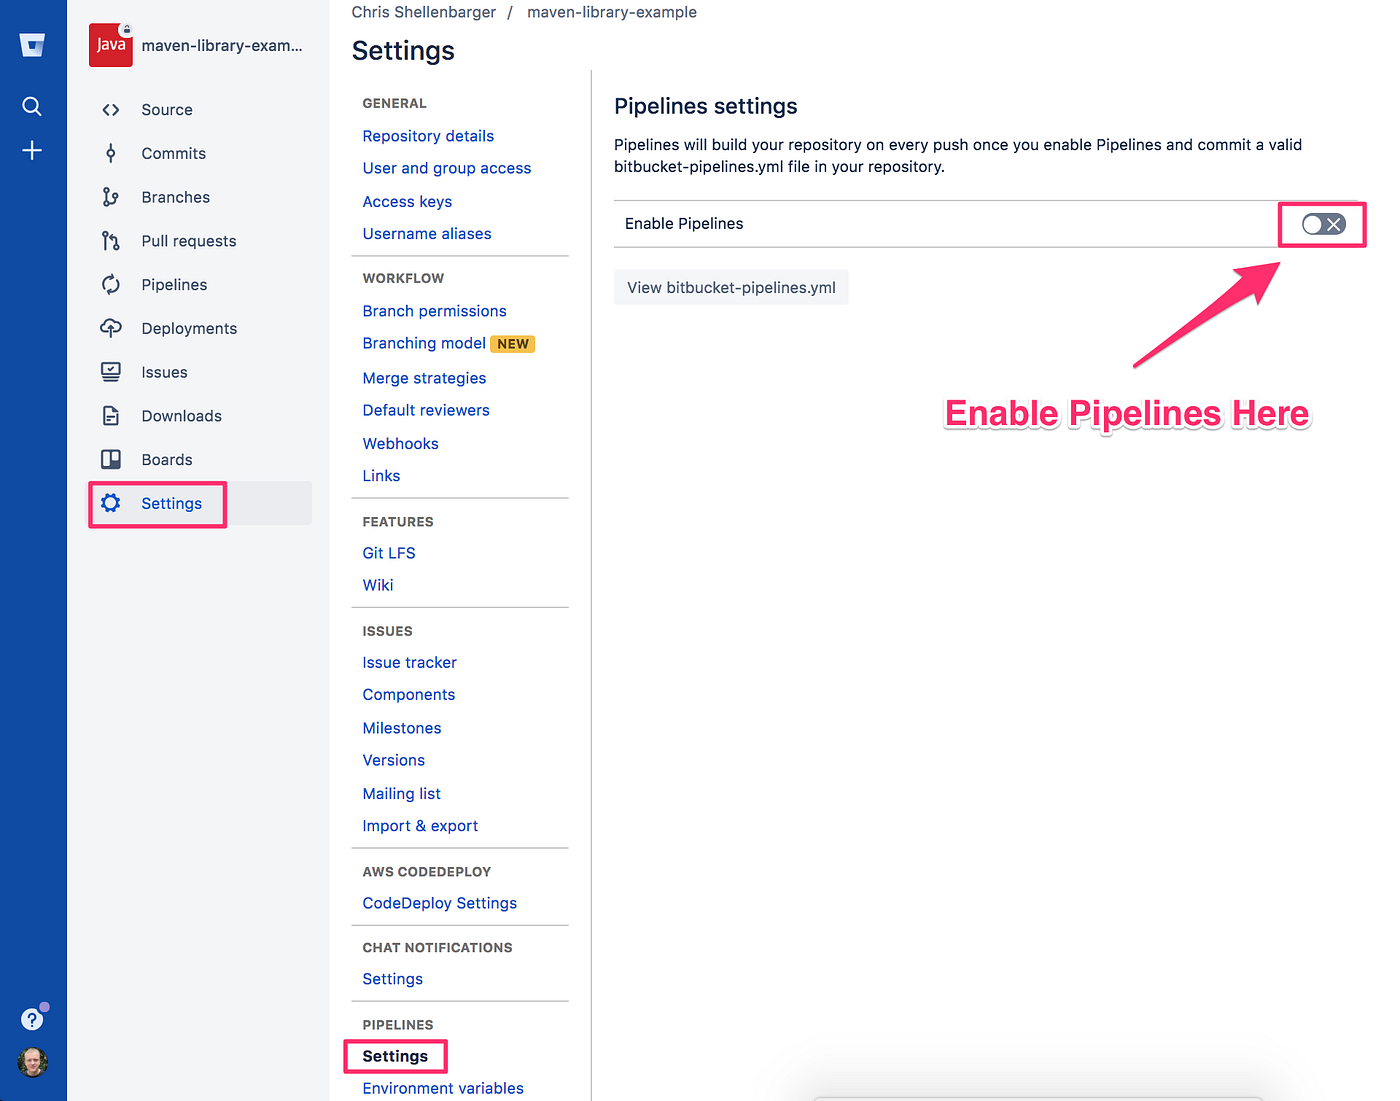Open the Environment variables page
This screenshot has height=1101, width=1400.
coord(443,1088)
